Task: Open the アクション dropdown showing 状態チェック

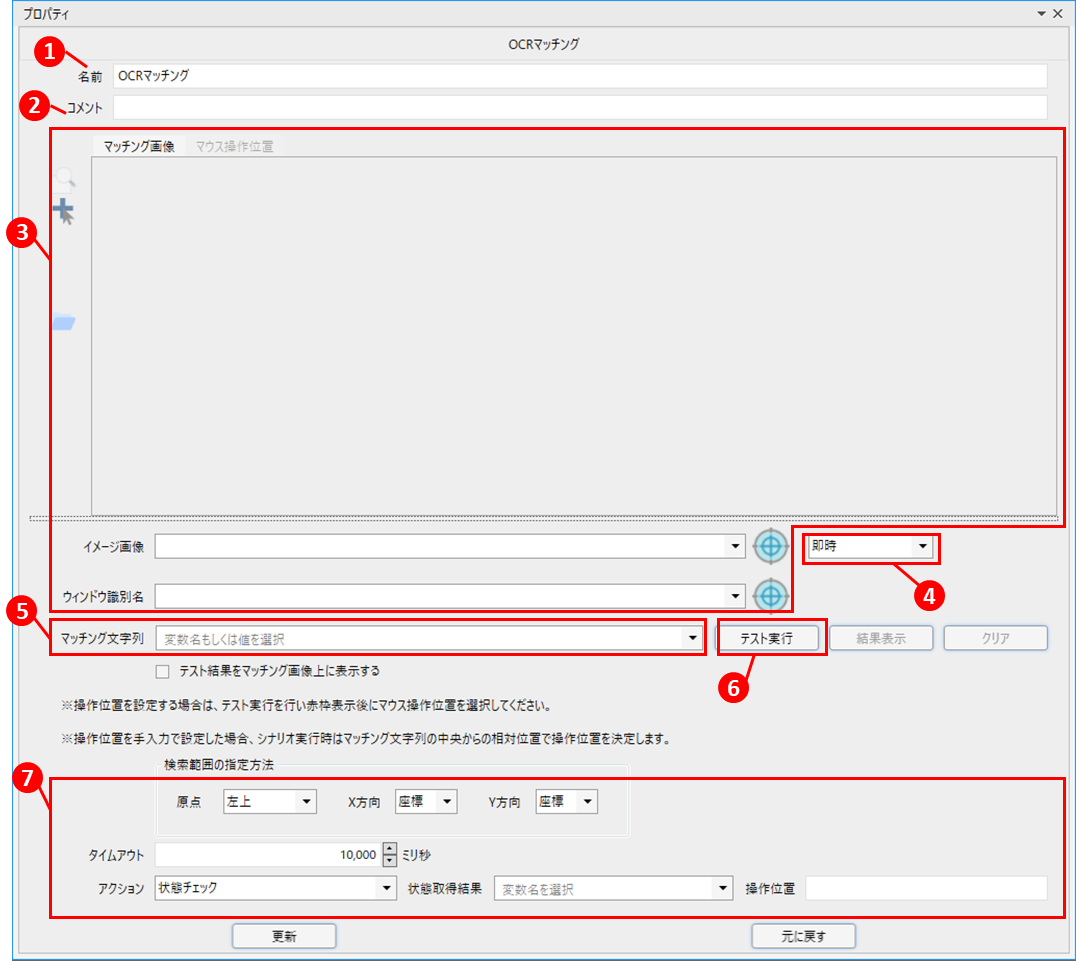Action: 387,887
